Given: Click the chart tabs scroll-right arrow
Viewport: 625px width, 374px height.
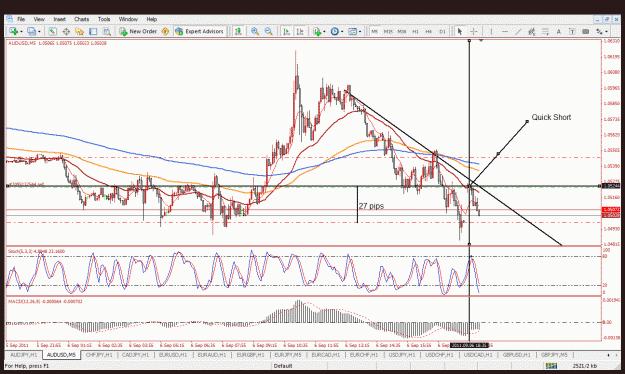Looking at the screenshot, I should pos(617,355).
